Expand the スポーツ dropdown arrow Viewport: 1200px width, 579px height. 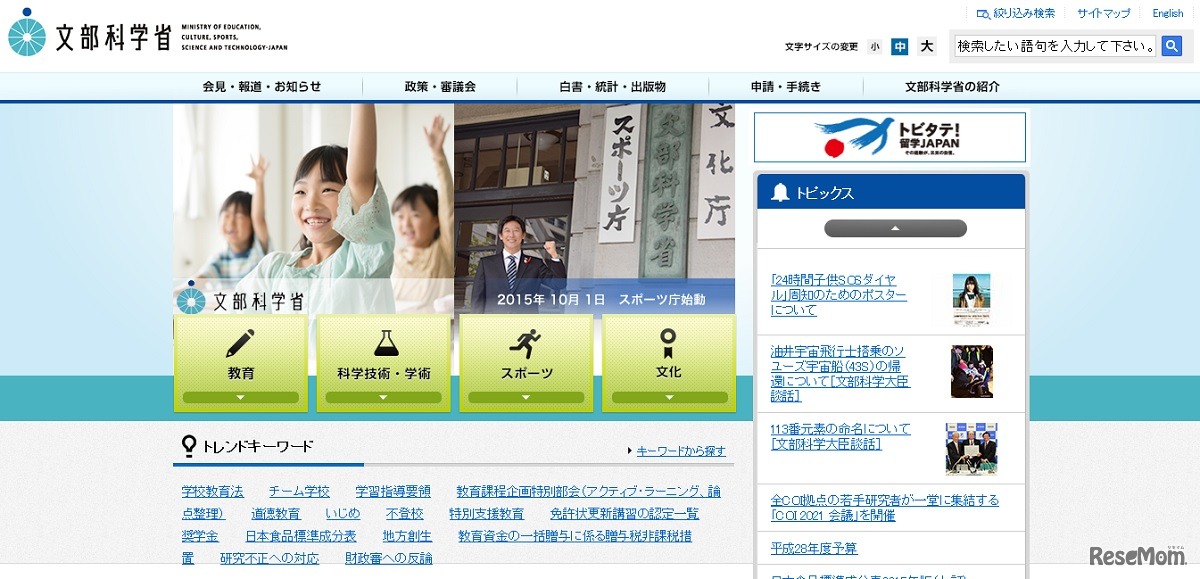click(525, 397)
